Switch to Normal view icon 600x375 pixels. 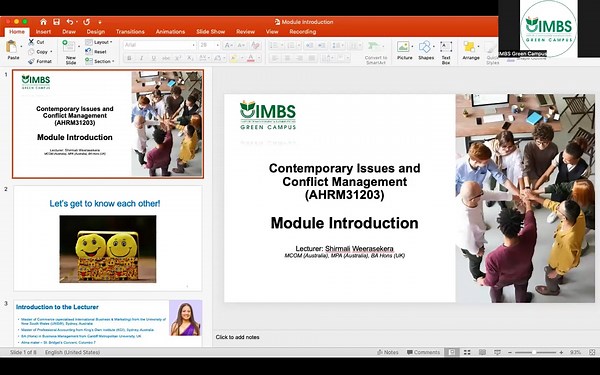click(452, 352)
